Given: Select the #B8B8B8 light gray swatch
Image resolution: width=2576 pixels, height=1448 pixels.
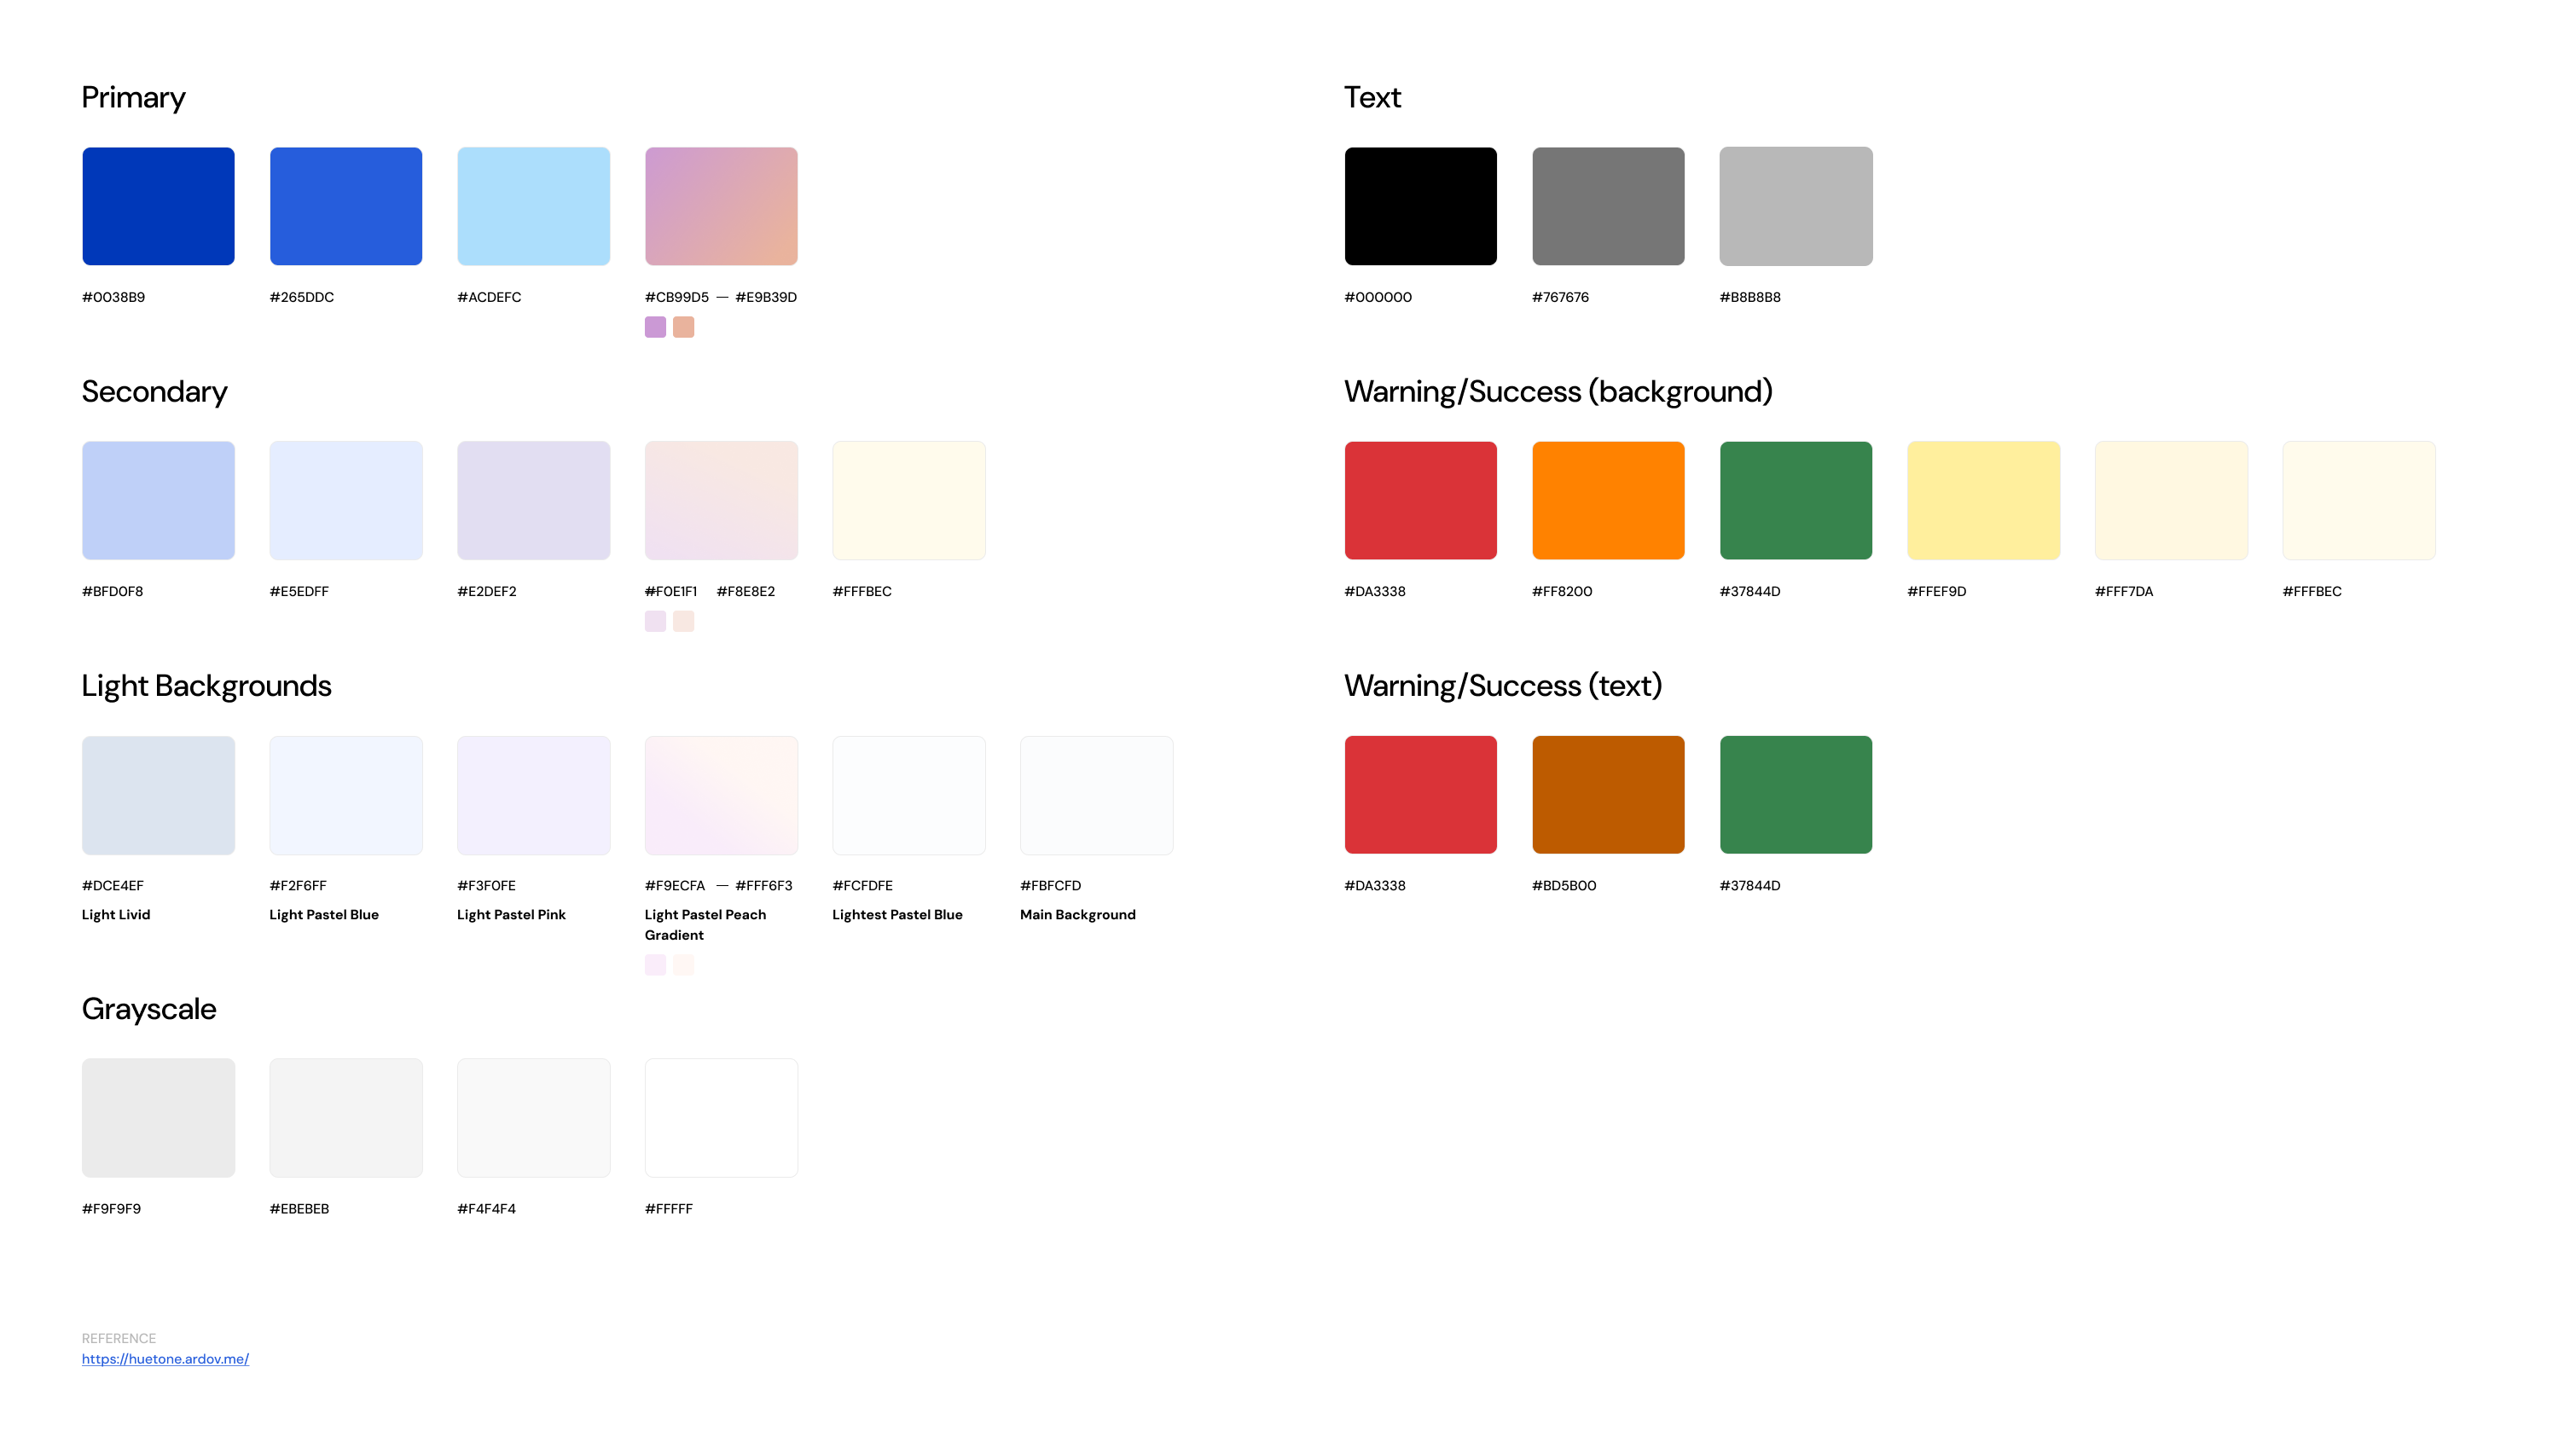Looking at the screenshot, I should point(1795,206).
